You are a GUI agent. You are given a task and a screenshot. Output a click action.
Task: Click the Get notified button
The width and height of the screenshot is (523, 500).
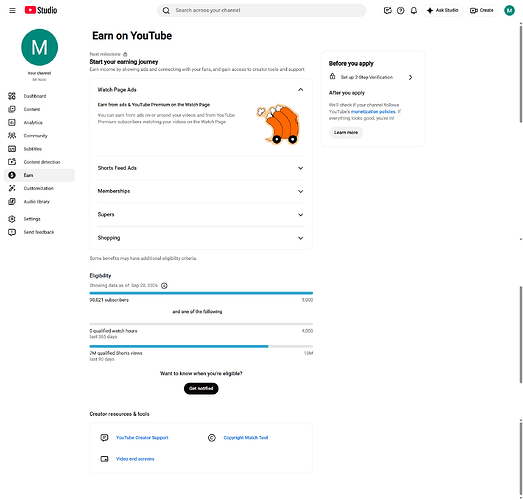tap(201, 388)
